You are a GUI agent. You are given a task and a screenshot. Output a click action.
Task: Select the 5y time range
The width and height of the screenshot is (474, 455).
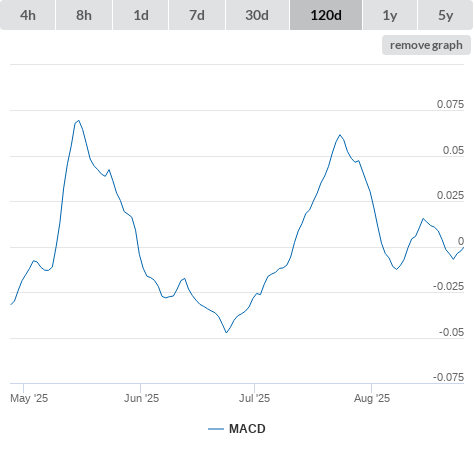(445, 15)
